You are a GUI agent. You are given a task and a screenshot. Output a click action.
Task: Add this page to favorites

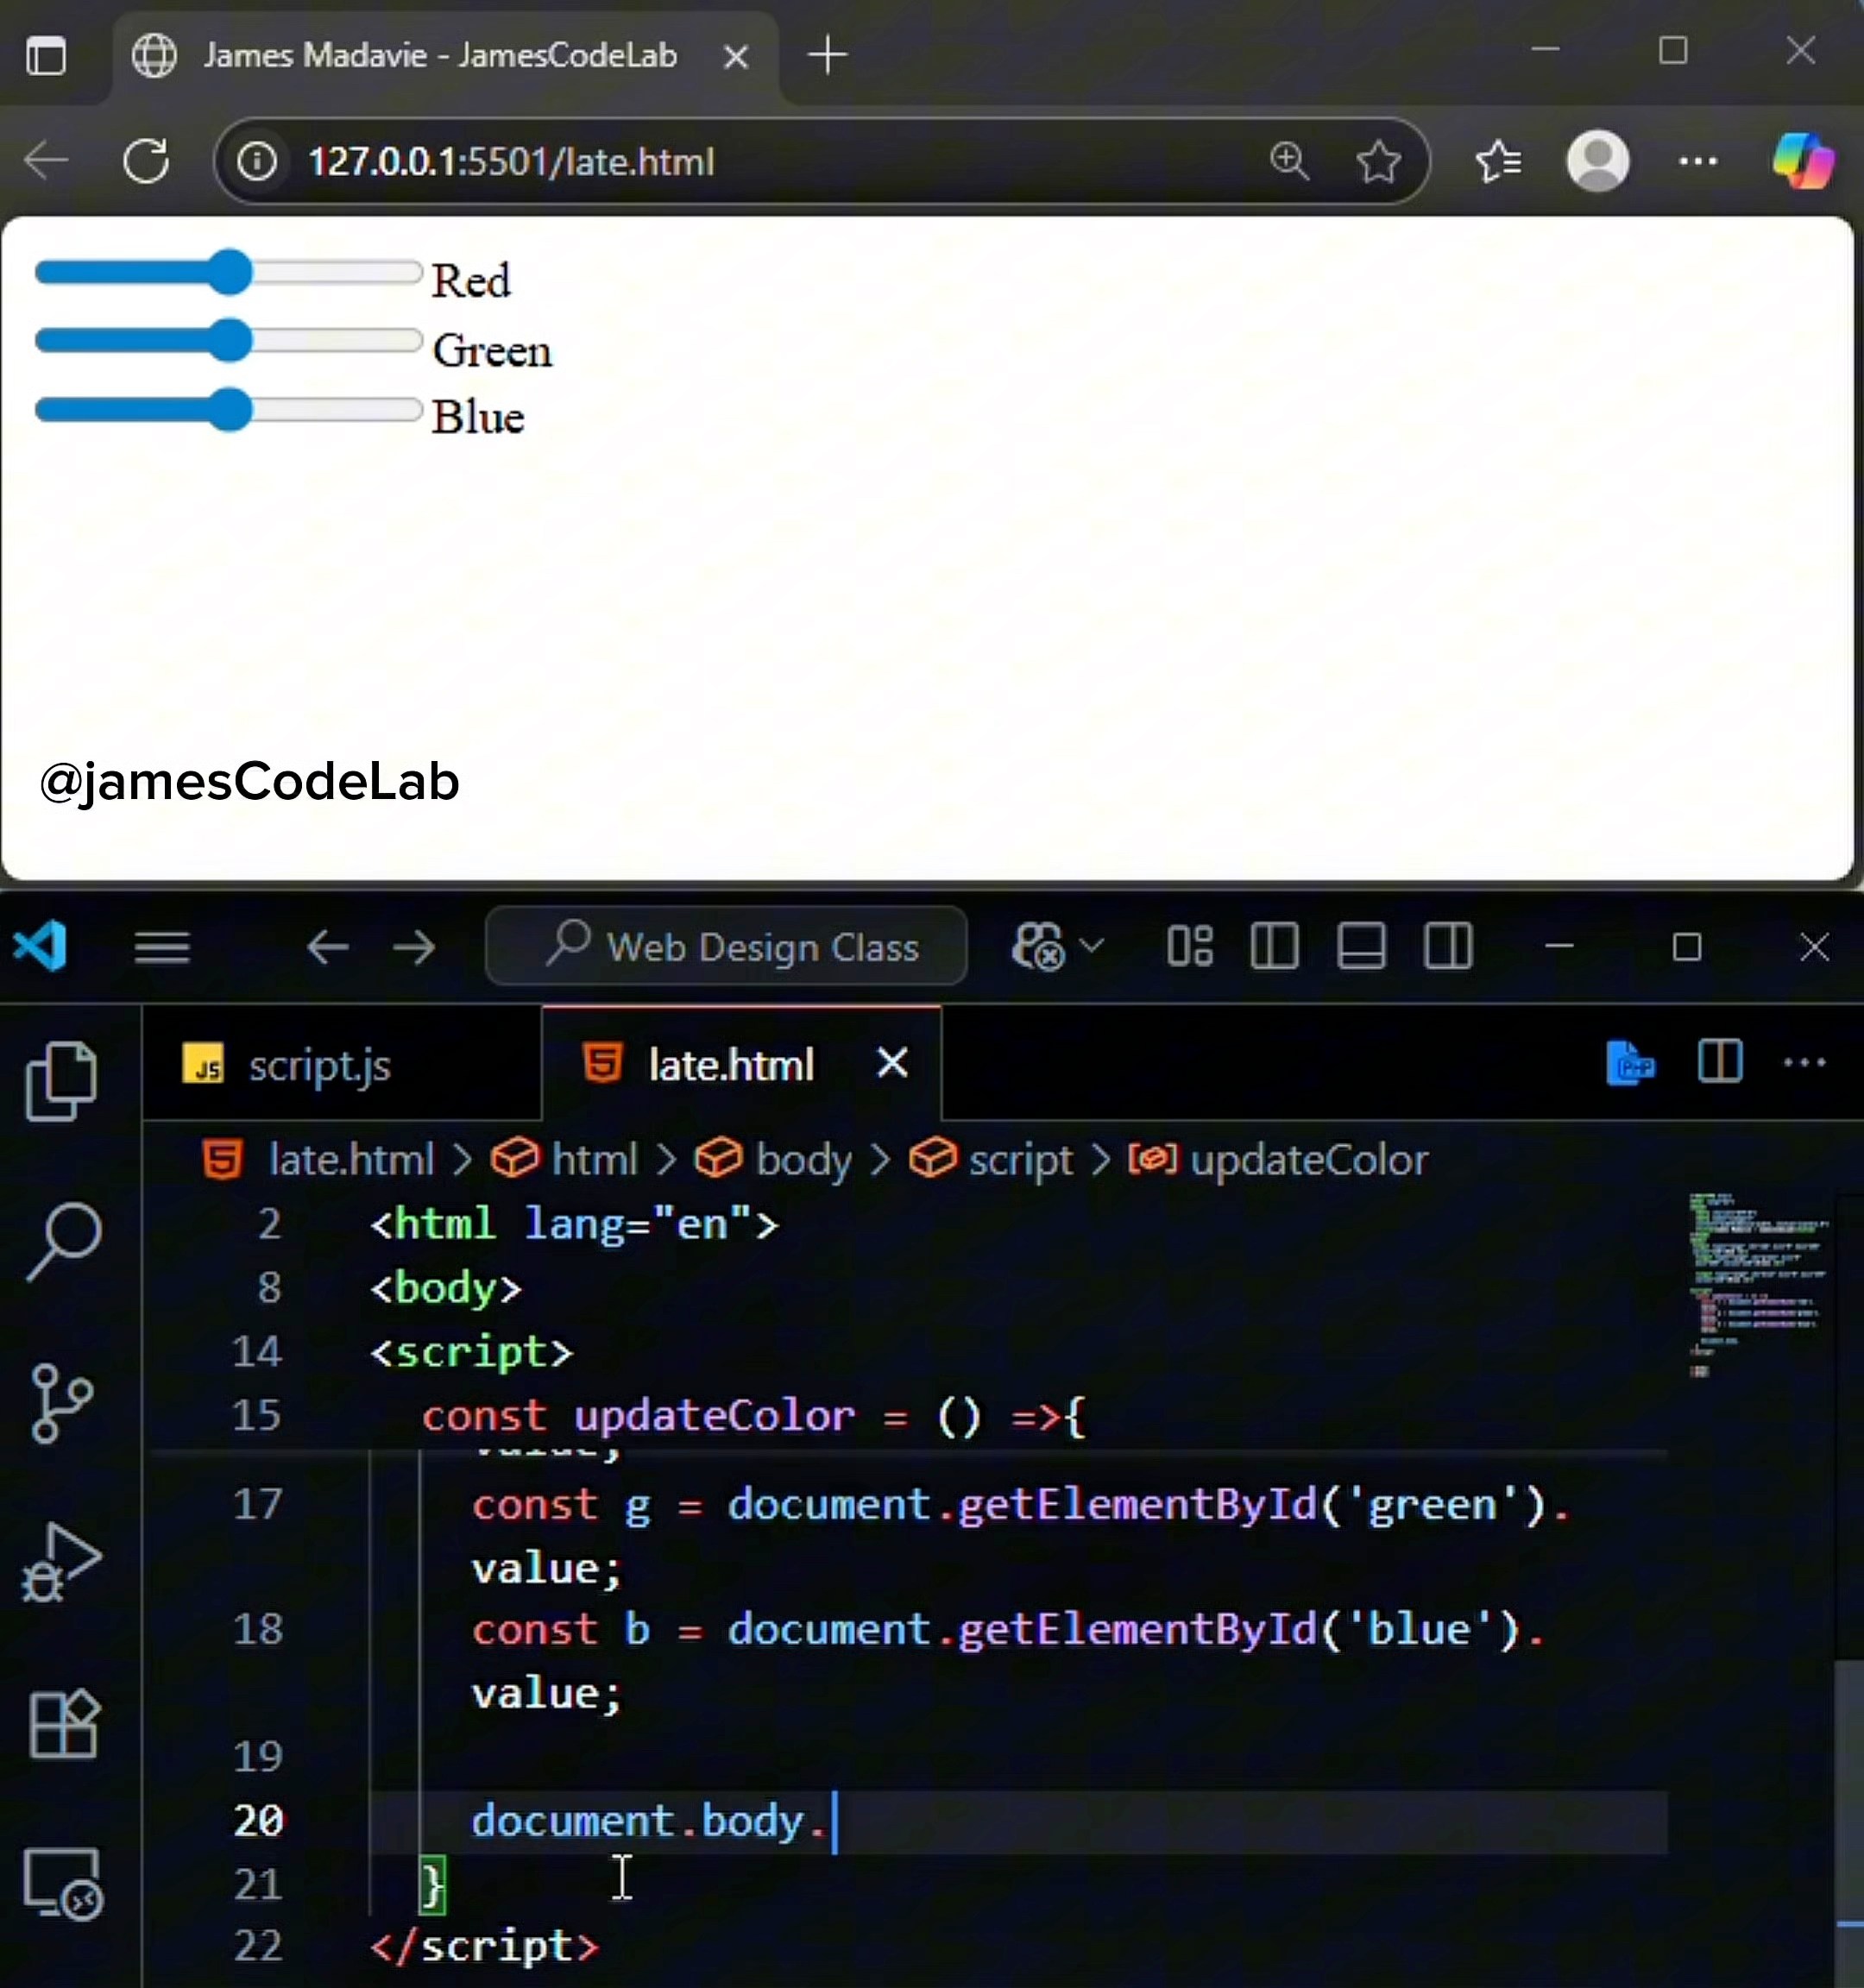coord(1378,161)
